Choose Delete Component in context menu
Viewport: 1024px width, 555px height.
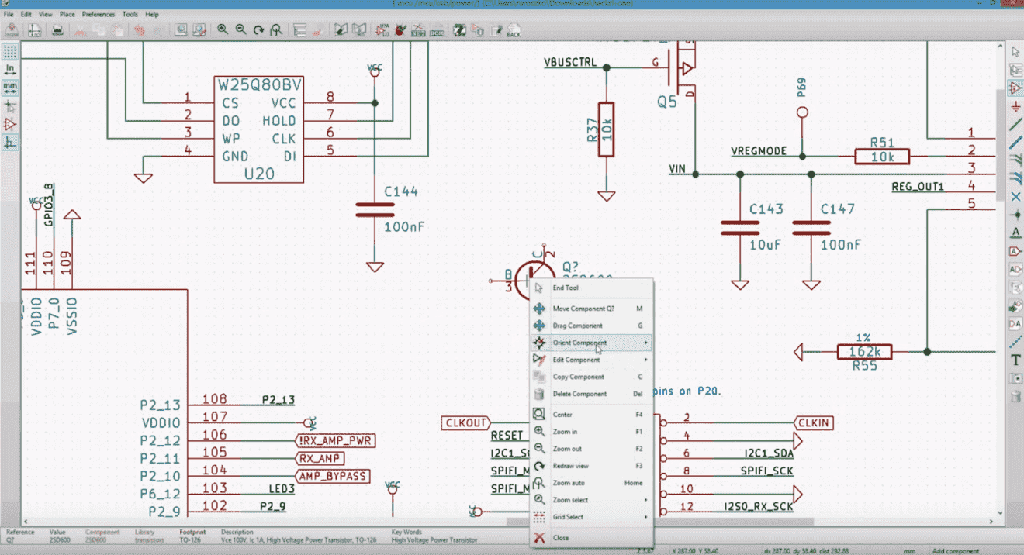(592, 394)
